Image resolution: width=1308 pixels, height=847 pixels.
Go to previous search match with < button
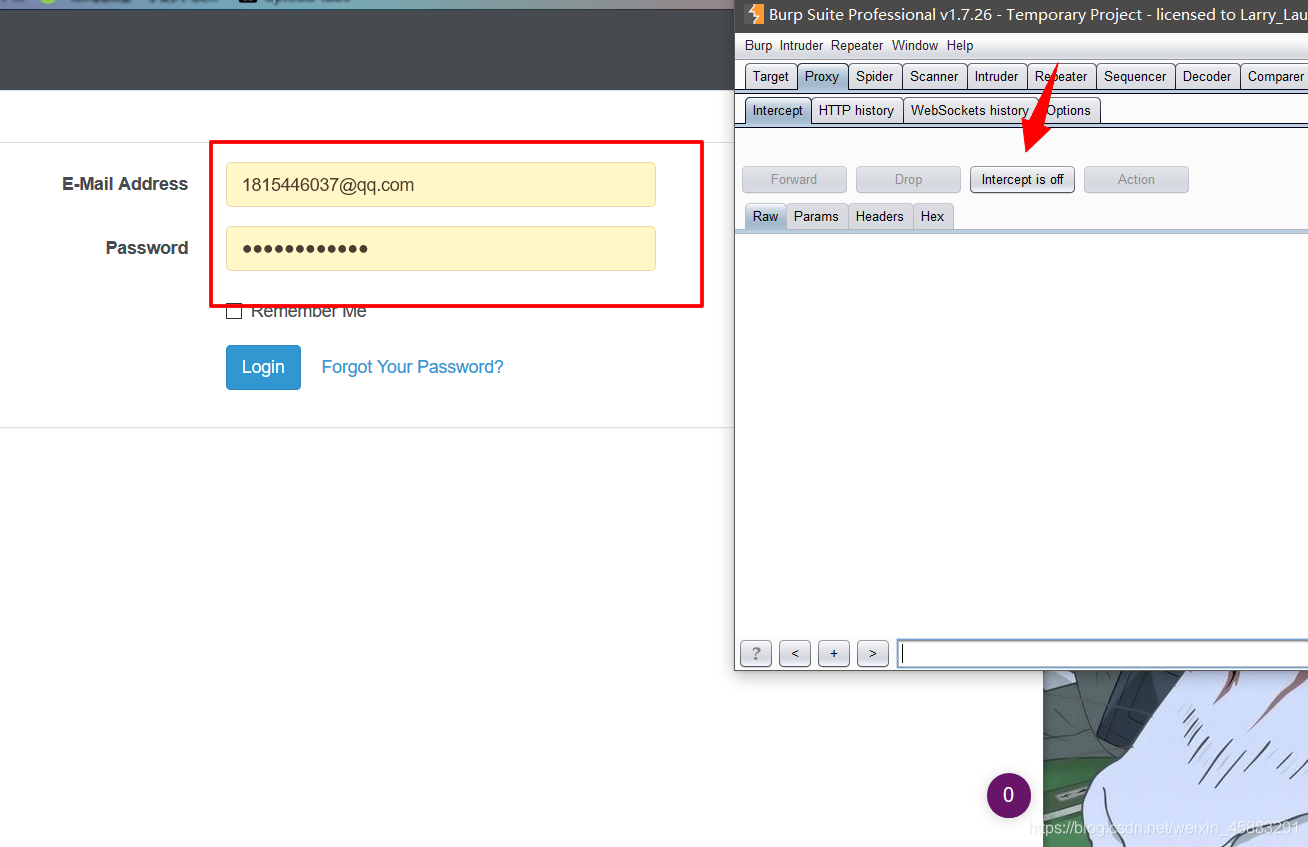795,654
